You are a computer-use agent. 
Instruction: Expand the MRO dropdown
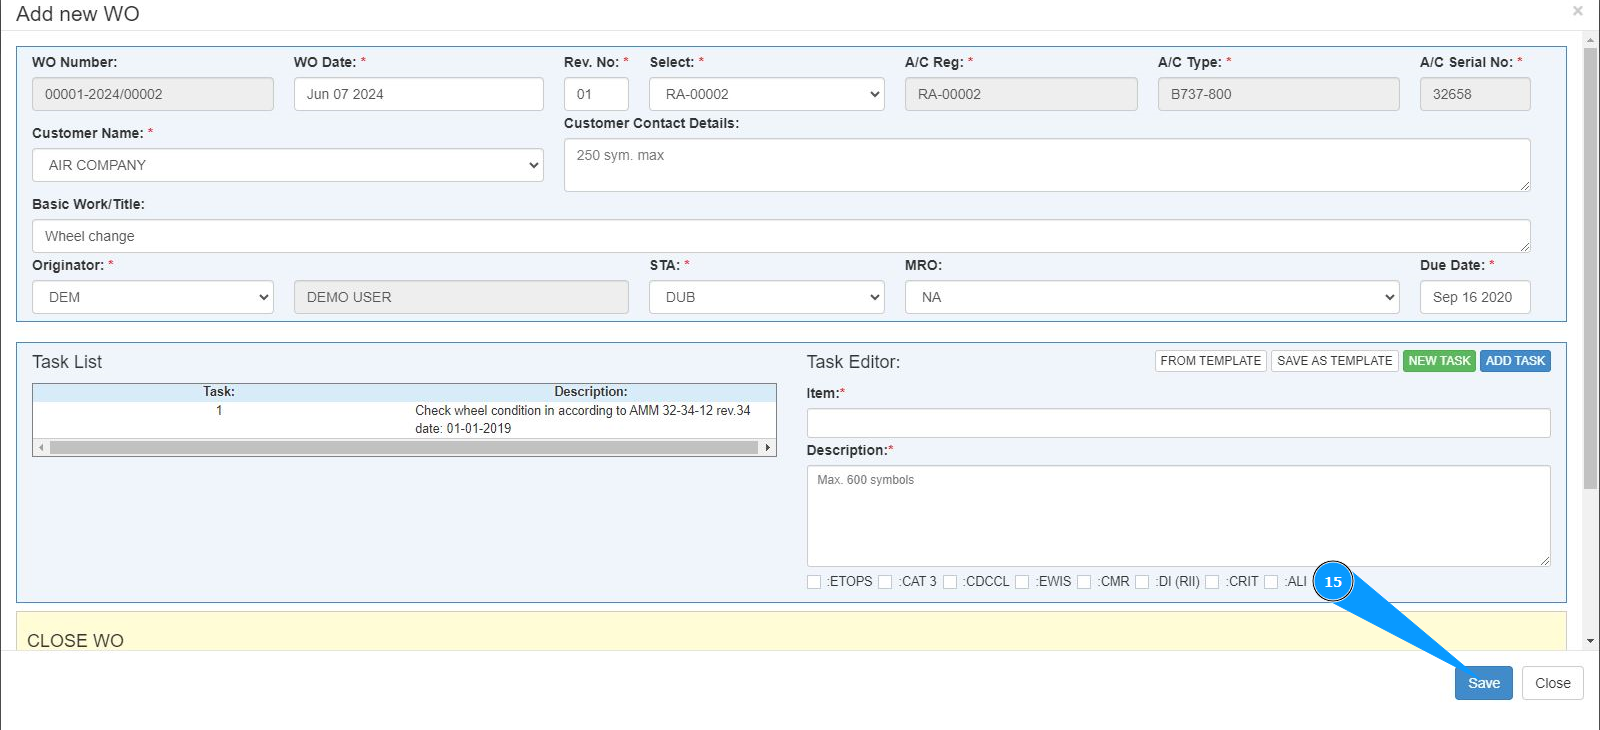point(1152,297)
